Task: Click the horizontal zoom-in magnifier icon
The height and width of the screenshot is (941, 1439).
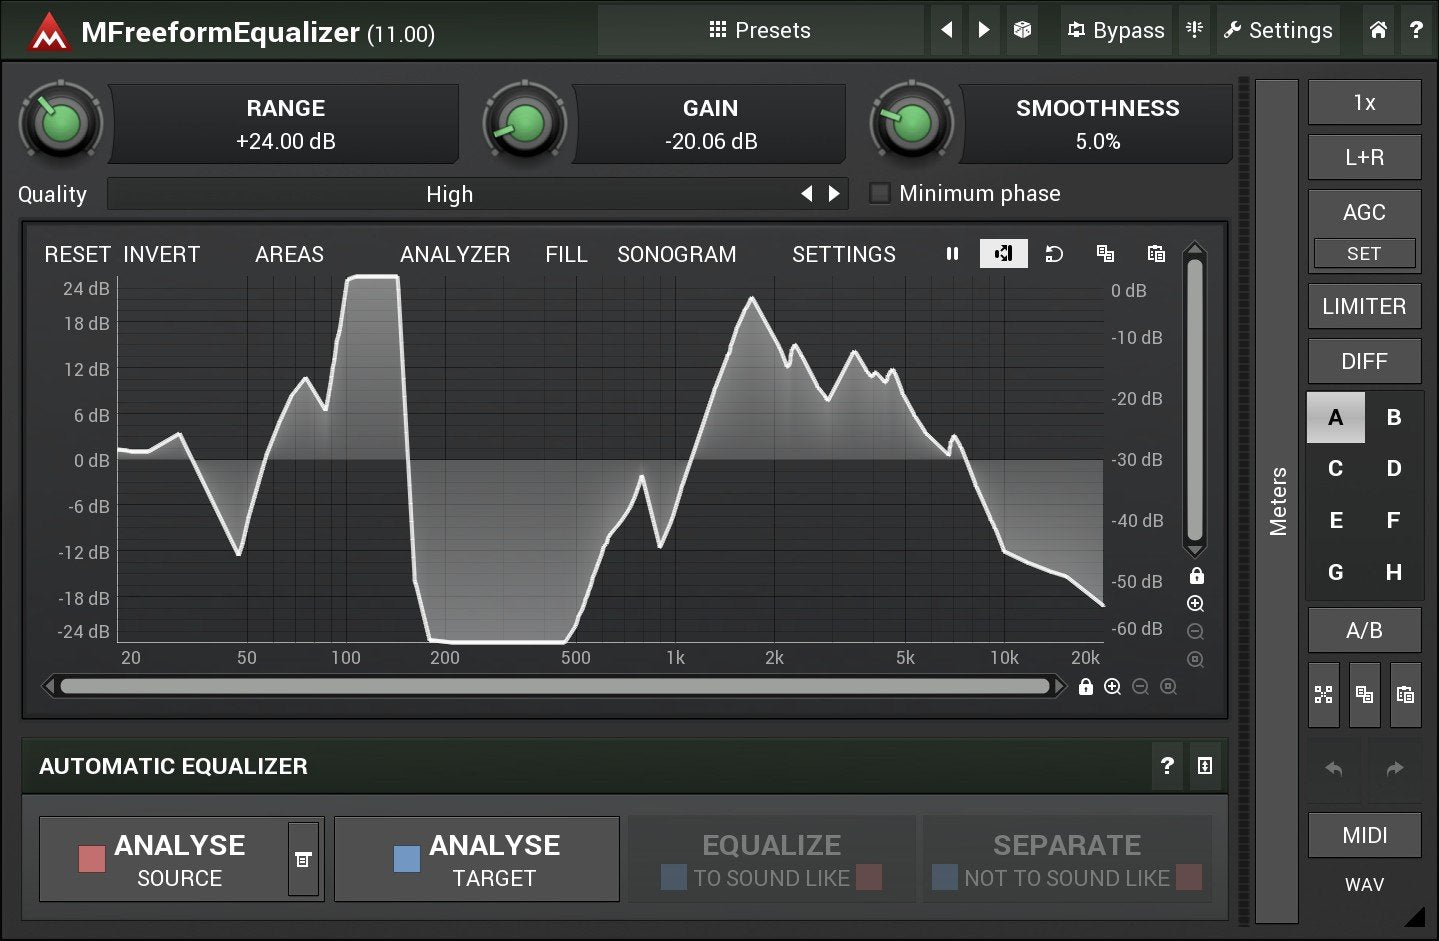Action: pos(1112,687)
